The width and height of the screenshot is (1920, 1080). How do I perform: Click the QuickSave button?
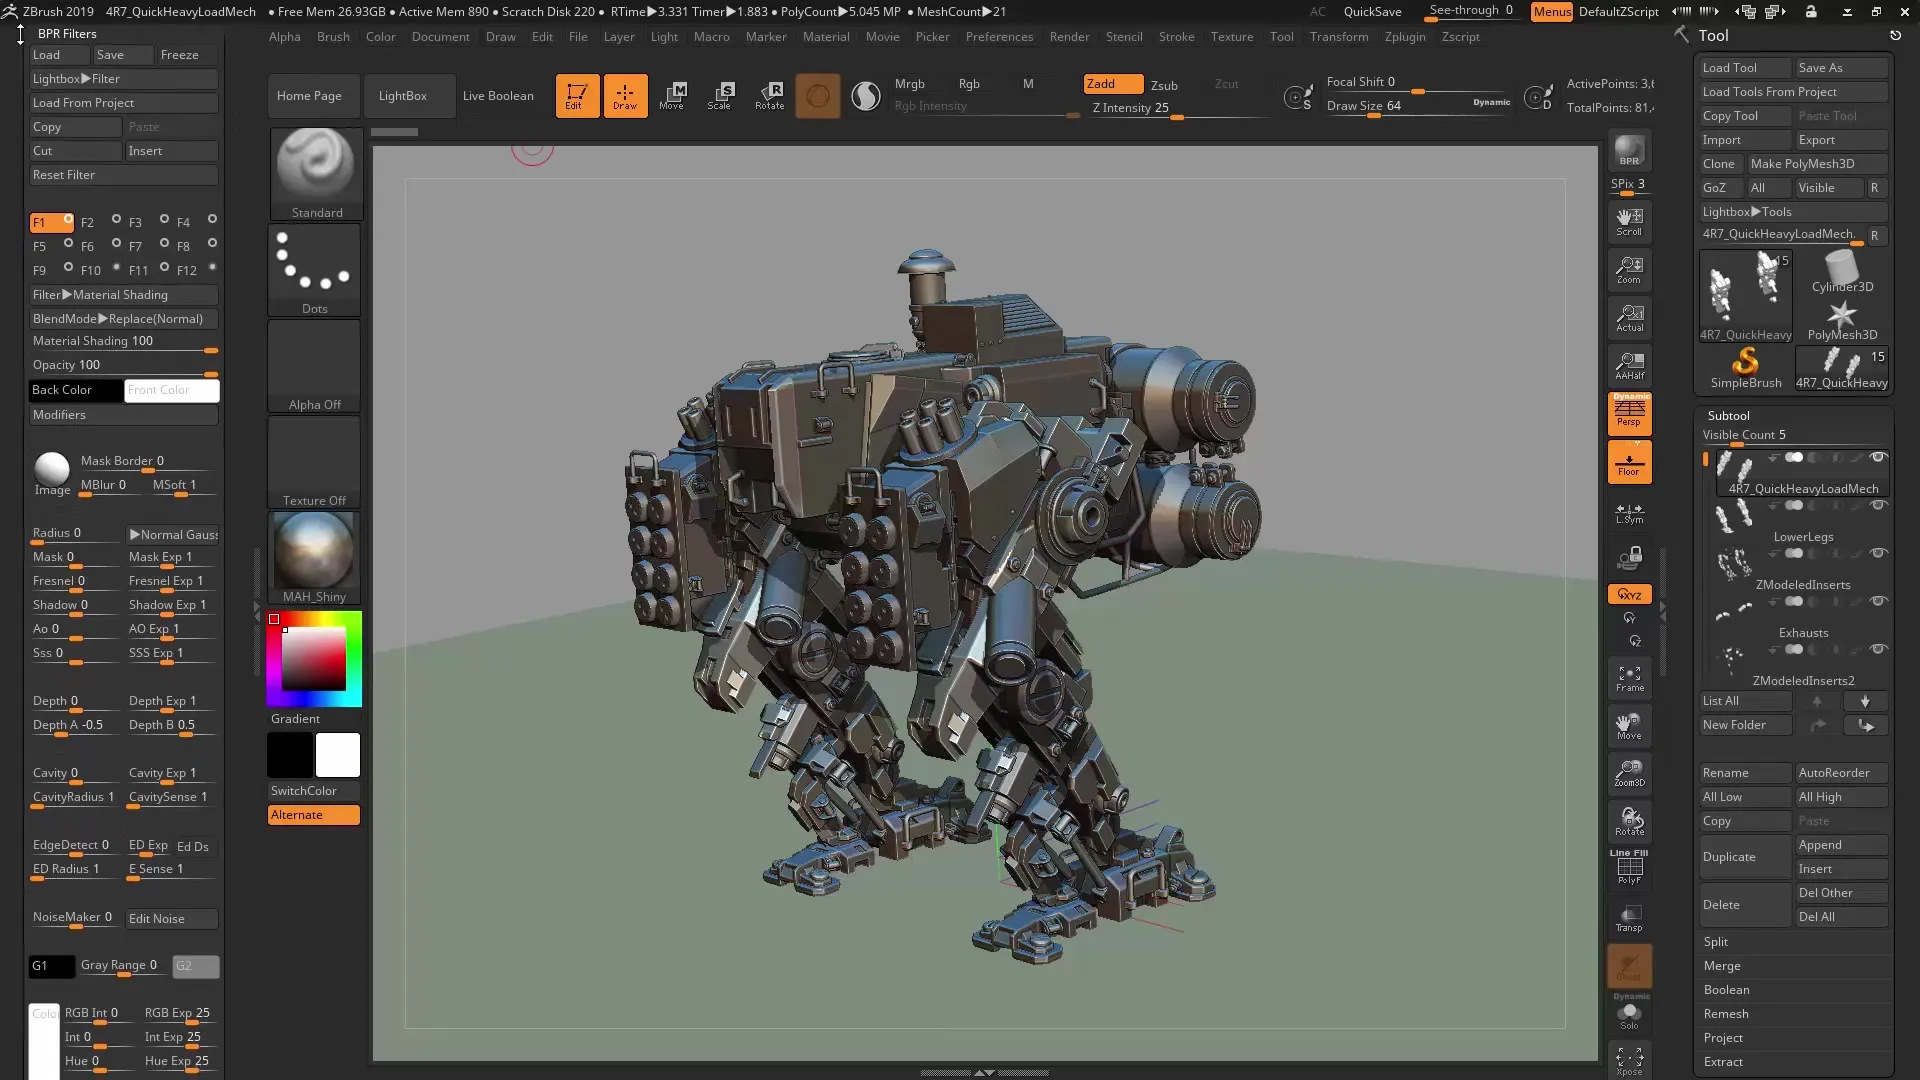click(x=1372, y=12)
